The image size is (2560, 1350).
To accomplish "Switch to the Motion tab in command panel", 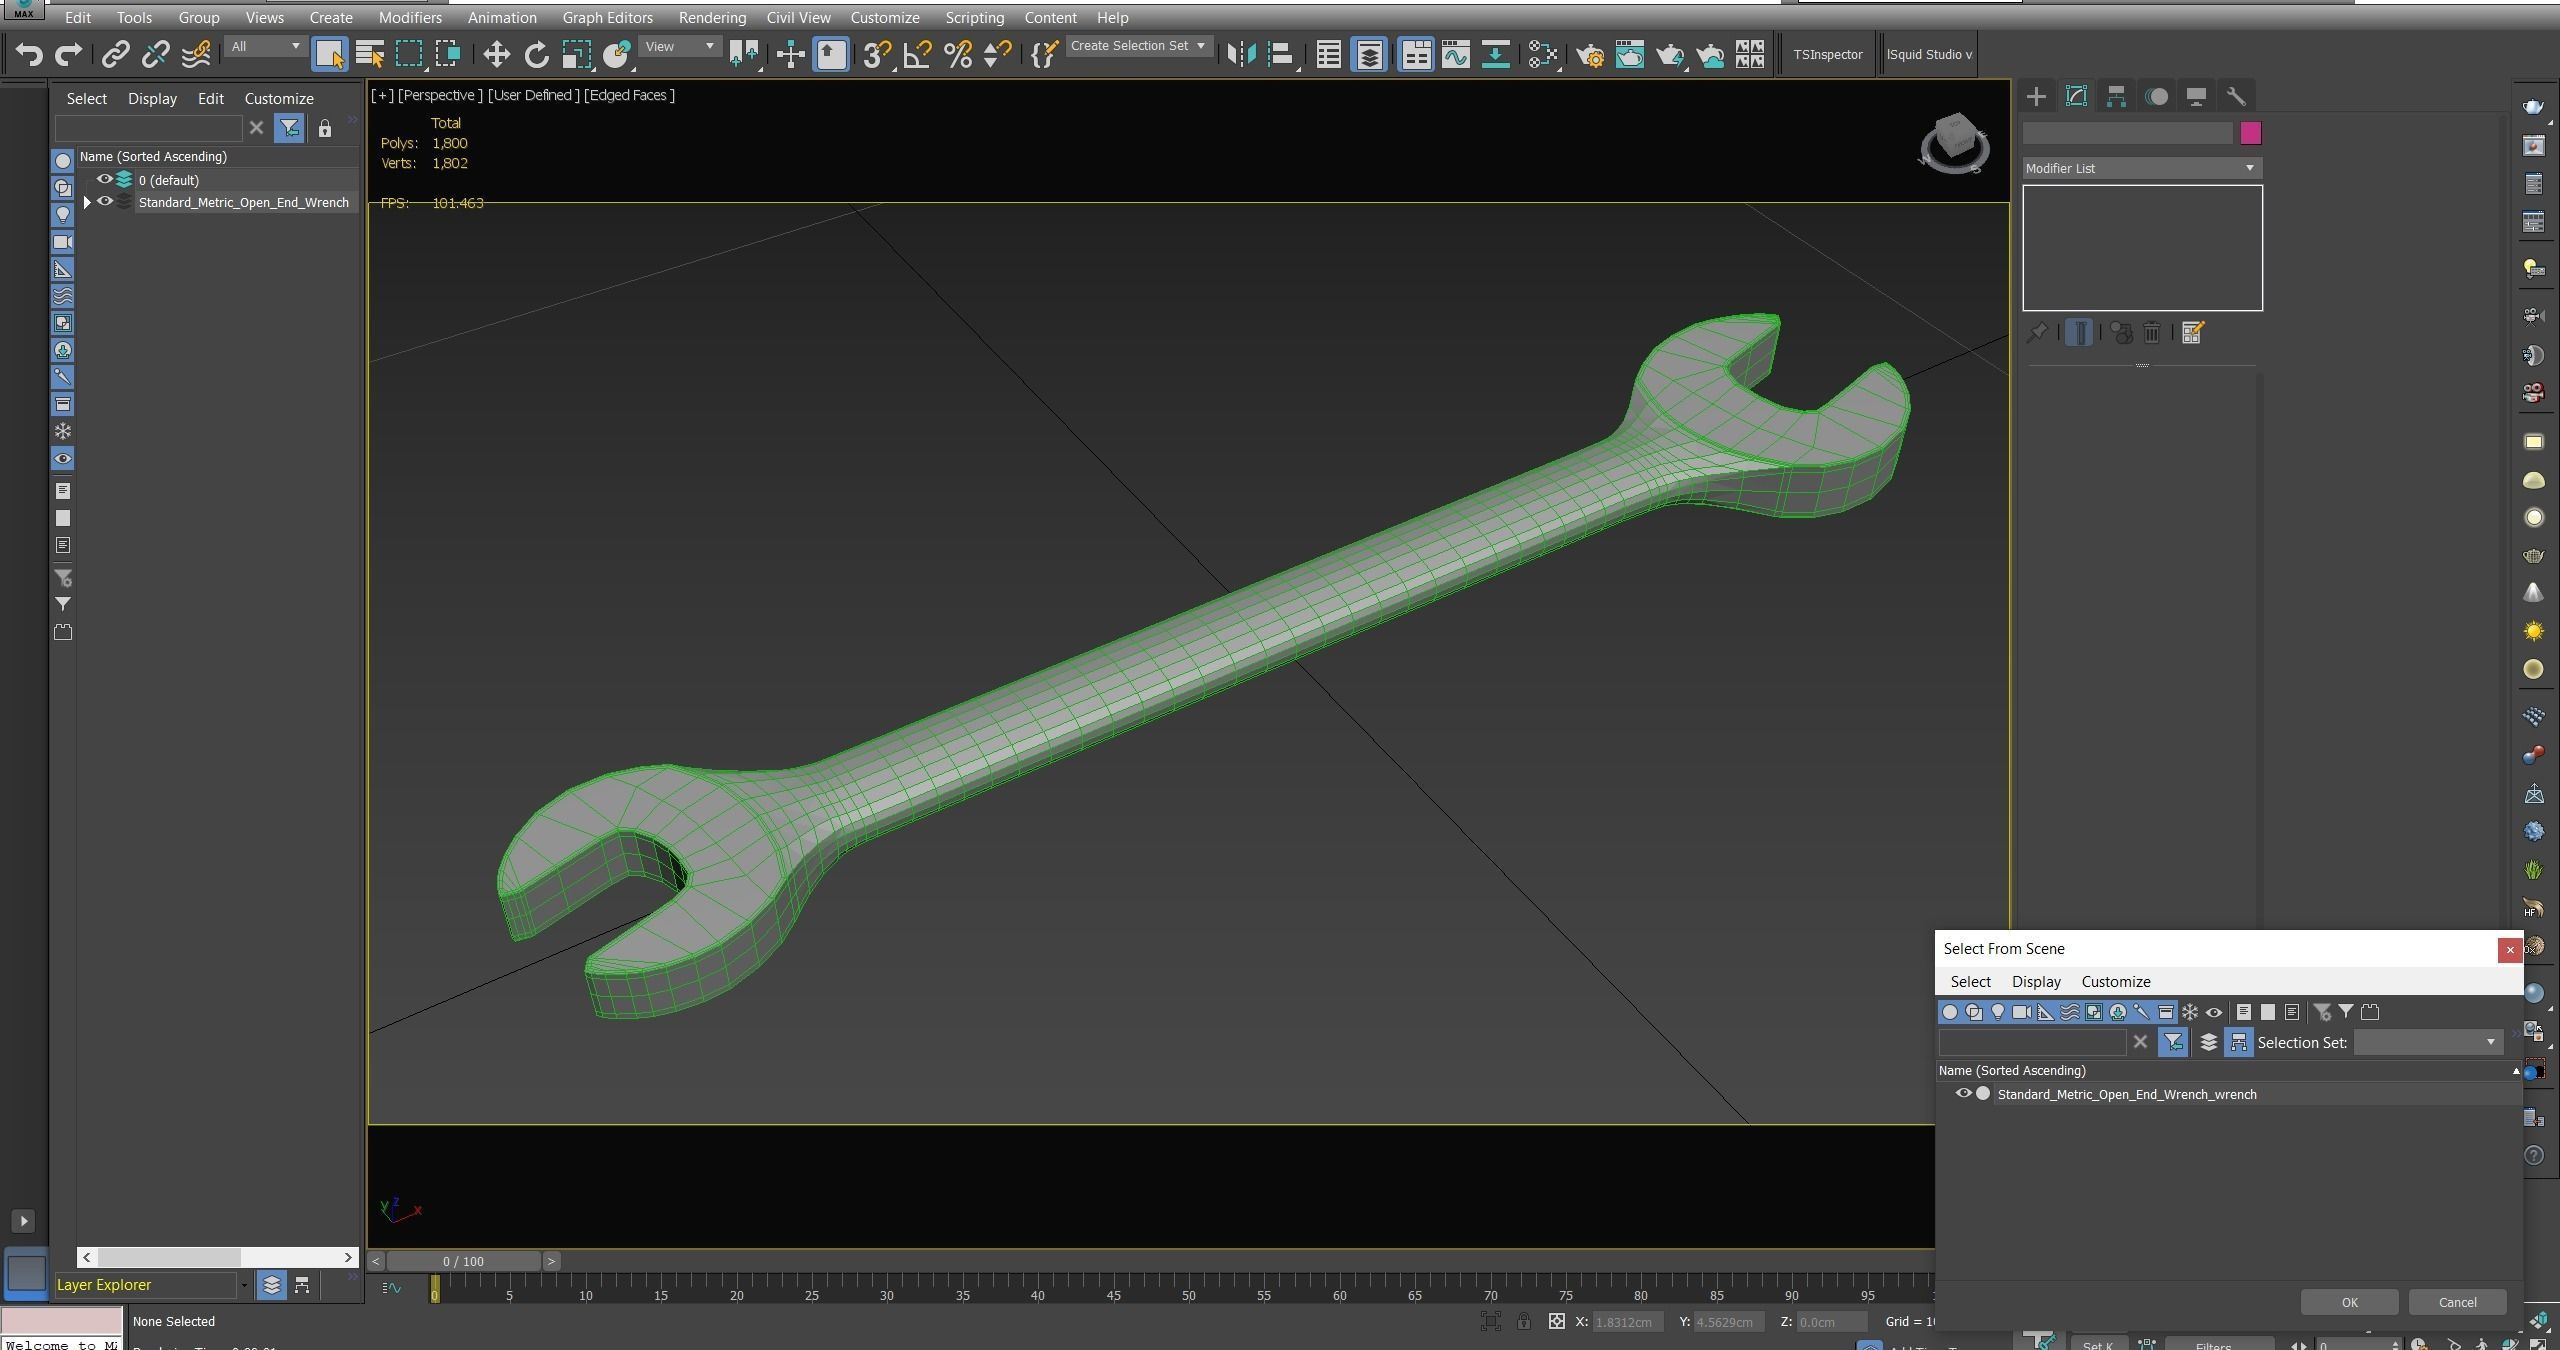I will [2157, 96].
